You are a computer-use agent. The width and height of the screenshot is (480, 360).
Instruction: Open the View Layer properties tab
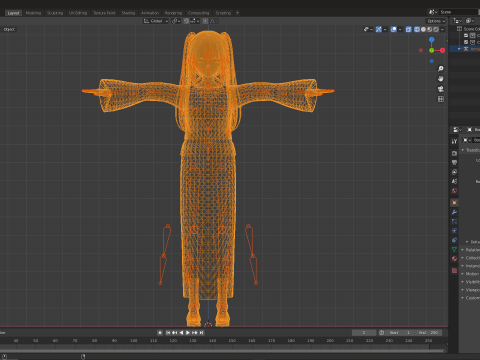(x=454, y=172)
